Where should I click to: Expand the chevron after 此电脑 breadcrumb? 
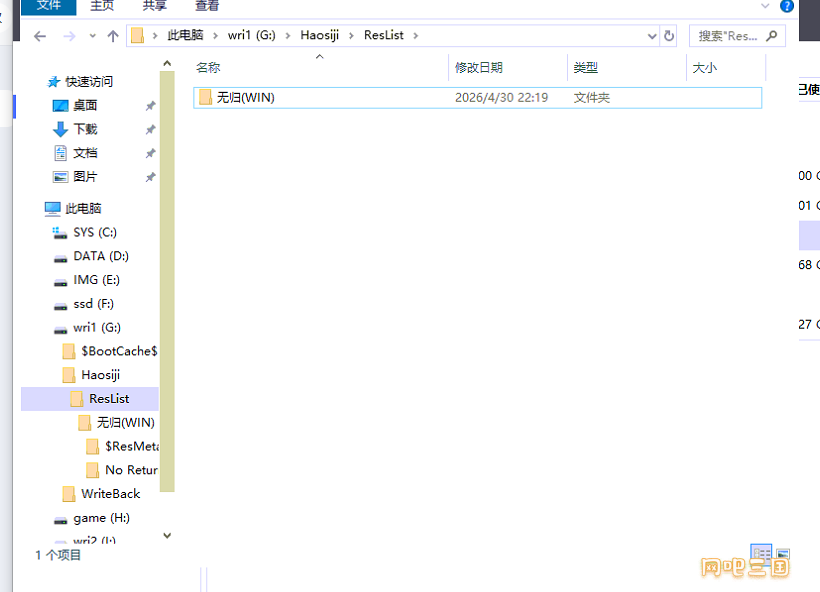(x=215, y=36)
